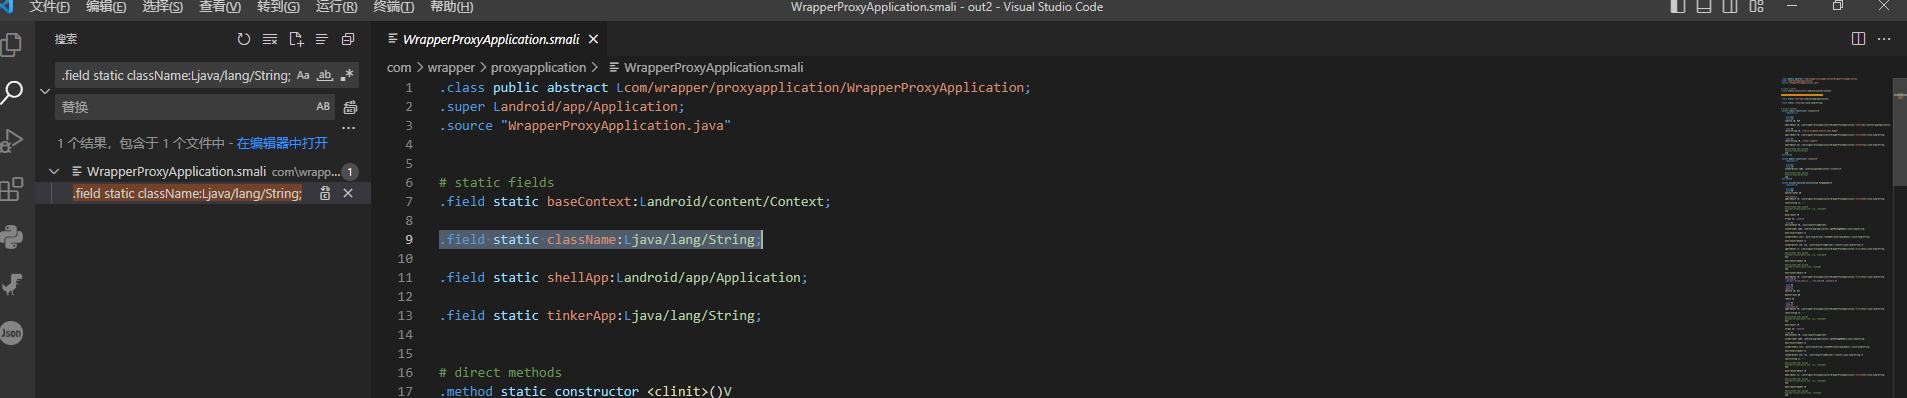Toggle Preserve Case in replace box
This screenshot has height=398, width=1907.
click(323, 106)
